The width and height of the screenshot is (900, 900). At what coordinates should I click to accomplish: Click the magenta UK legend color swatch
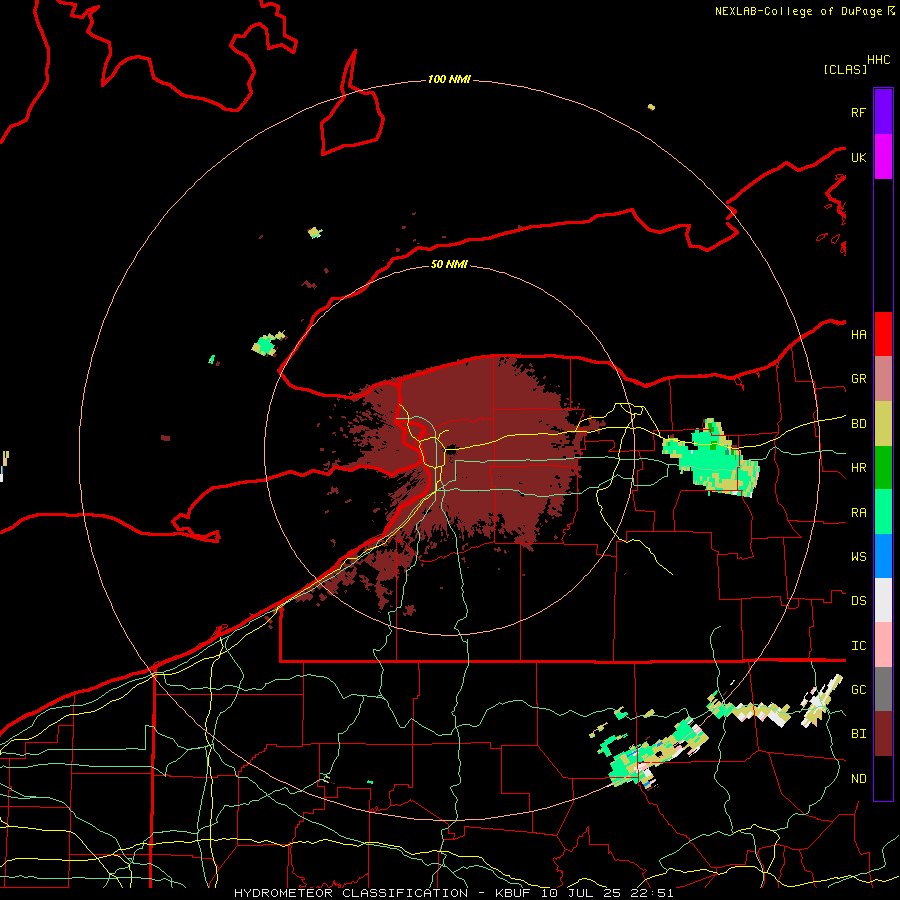[883, 157]
